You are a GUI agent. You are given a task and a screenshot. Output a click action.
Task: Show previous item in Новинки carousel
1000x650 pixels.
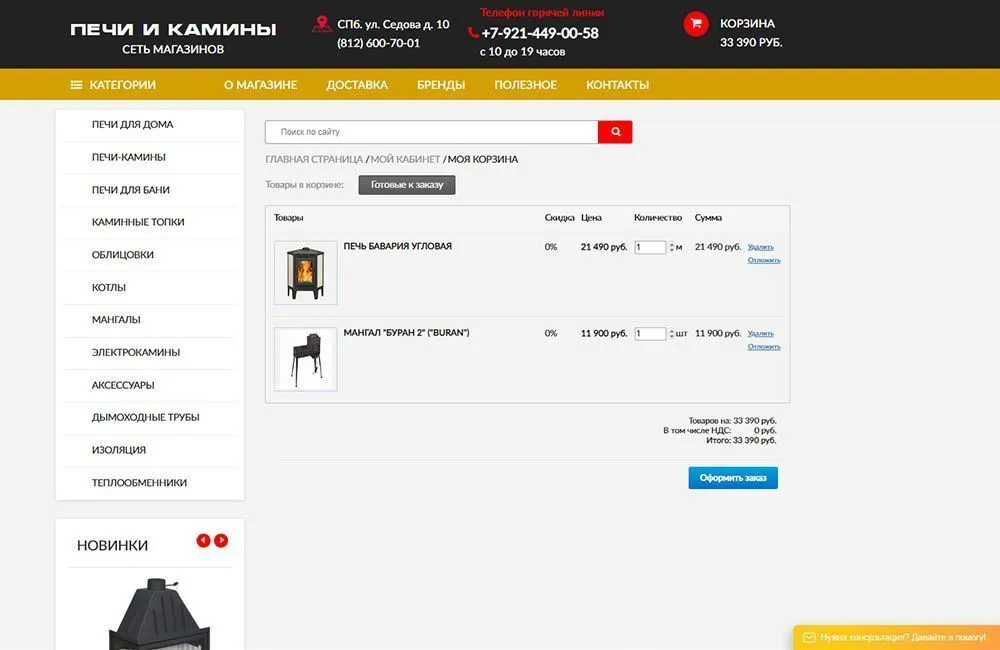coord(203,541)
